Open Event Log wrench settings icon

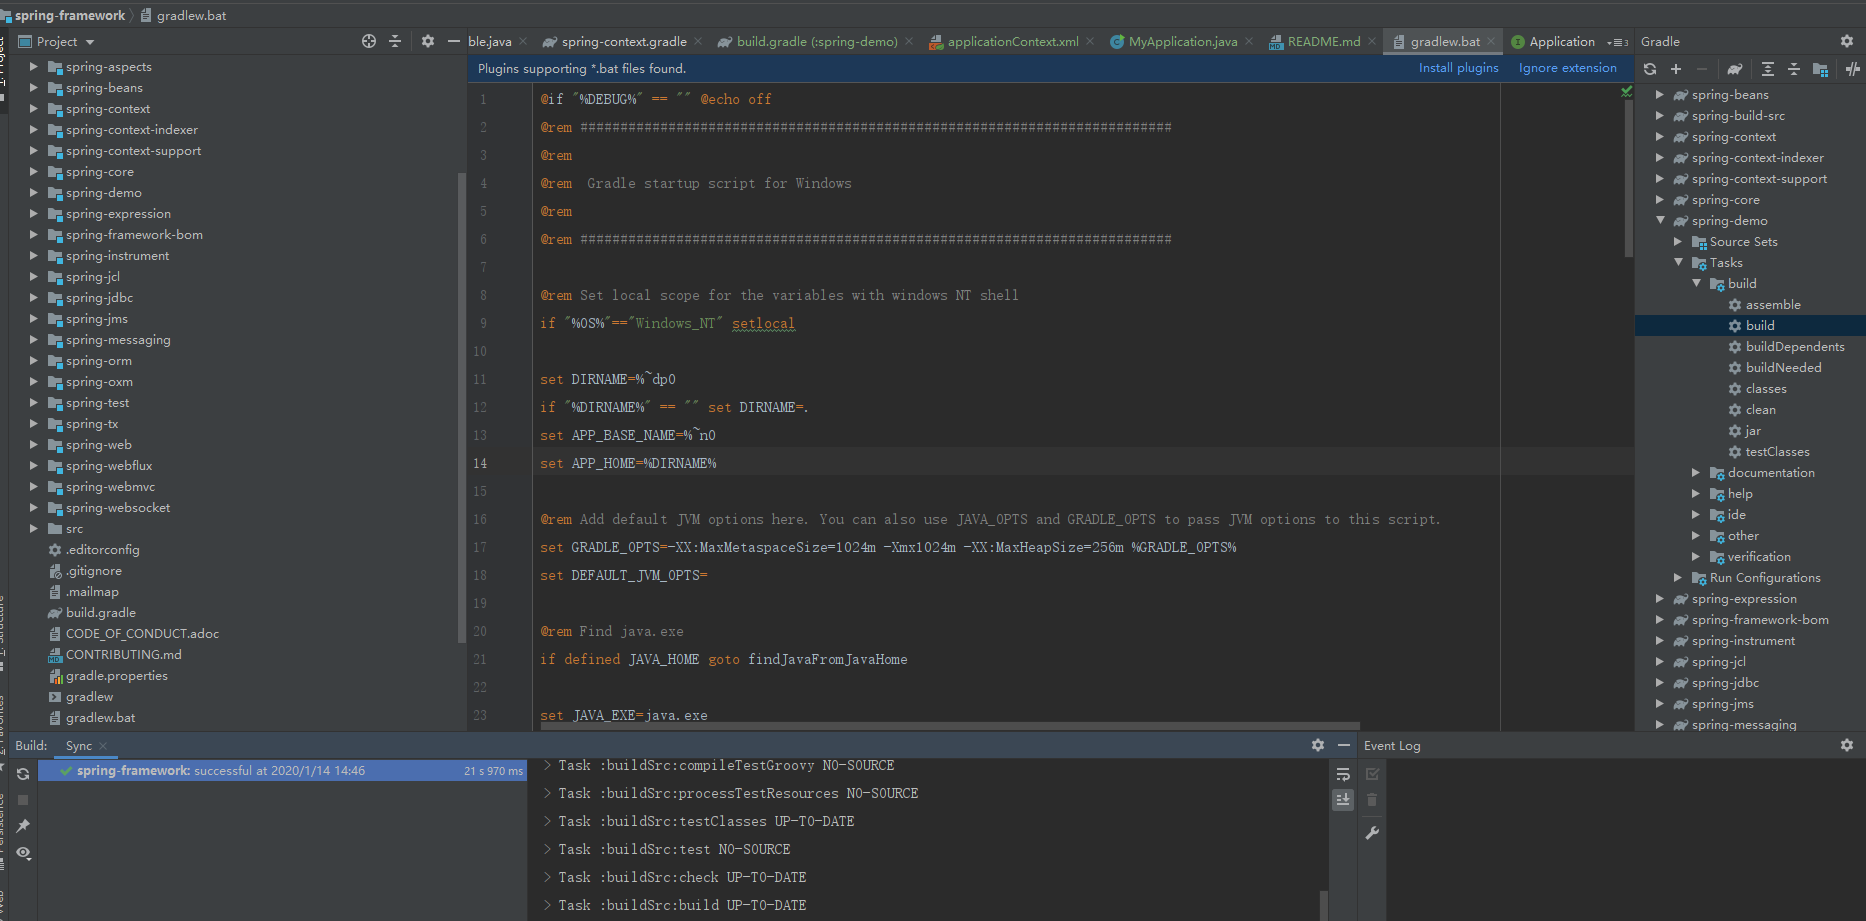click(1372, 832)
